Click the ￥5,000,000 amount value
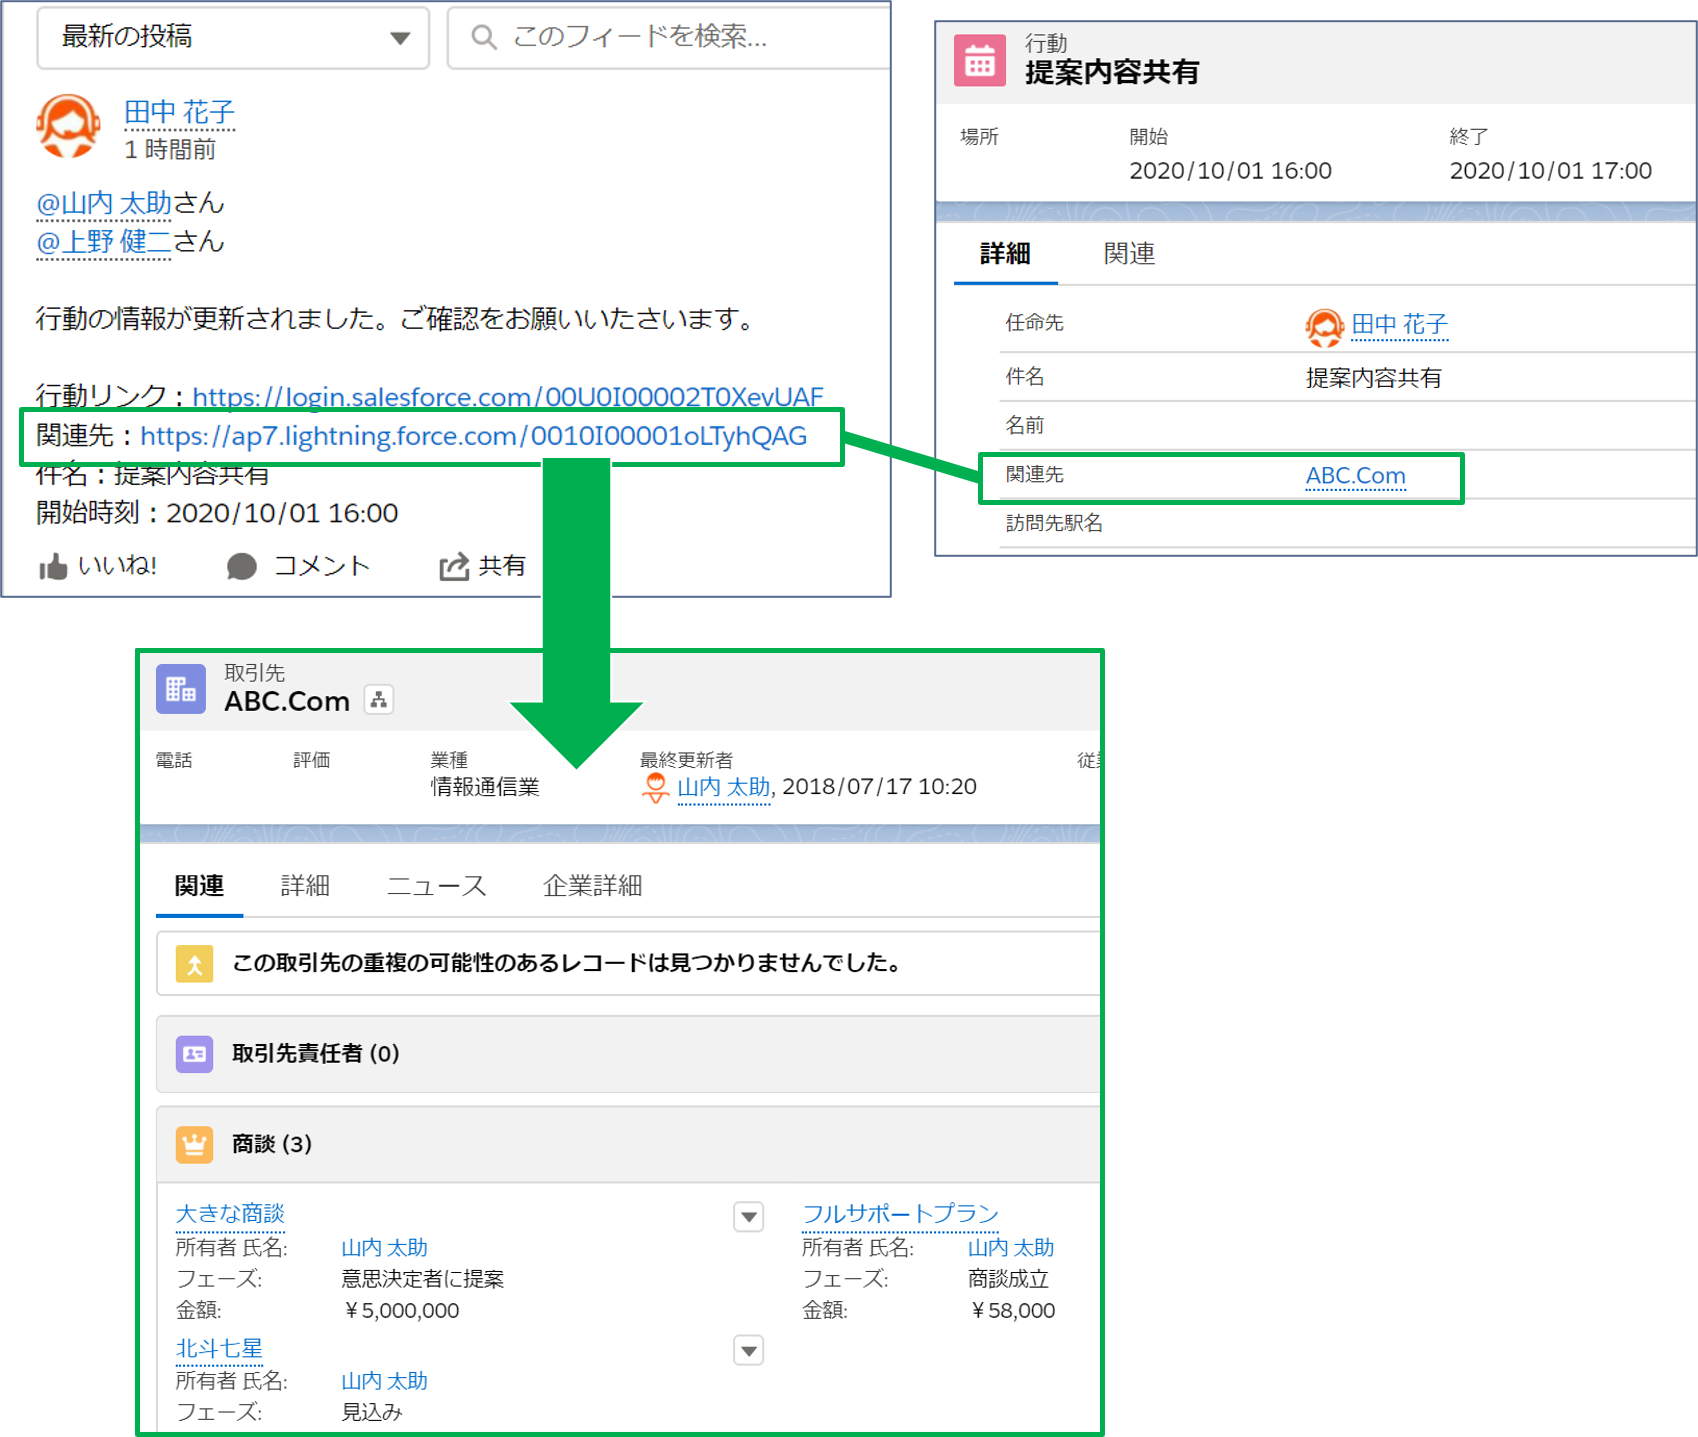This screenshot has height=1437, width=1698. [x=400, y=1311]
